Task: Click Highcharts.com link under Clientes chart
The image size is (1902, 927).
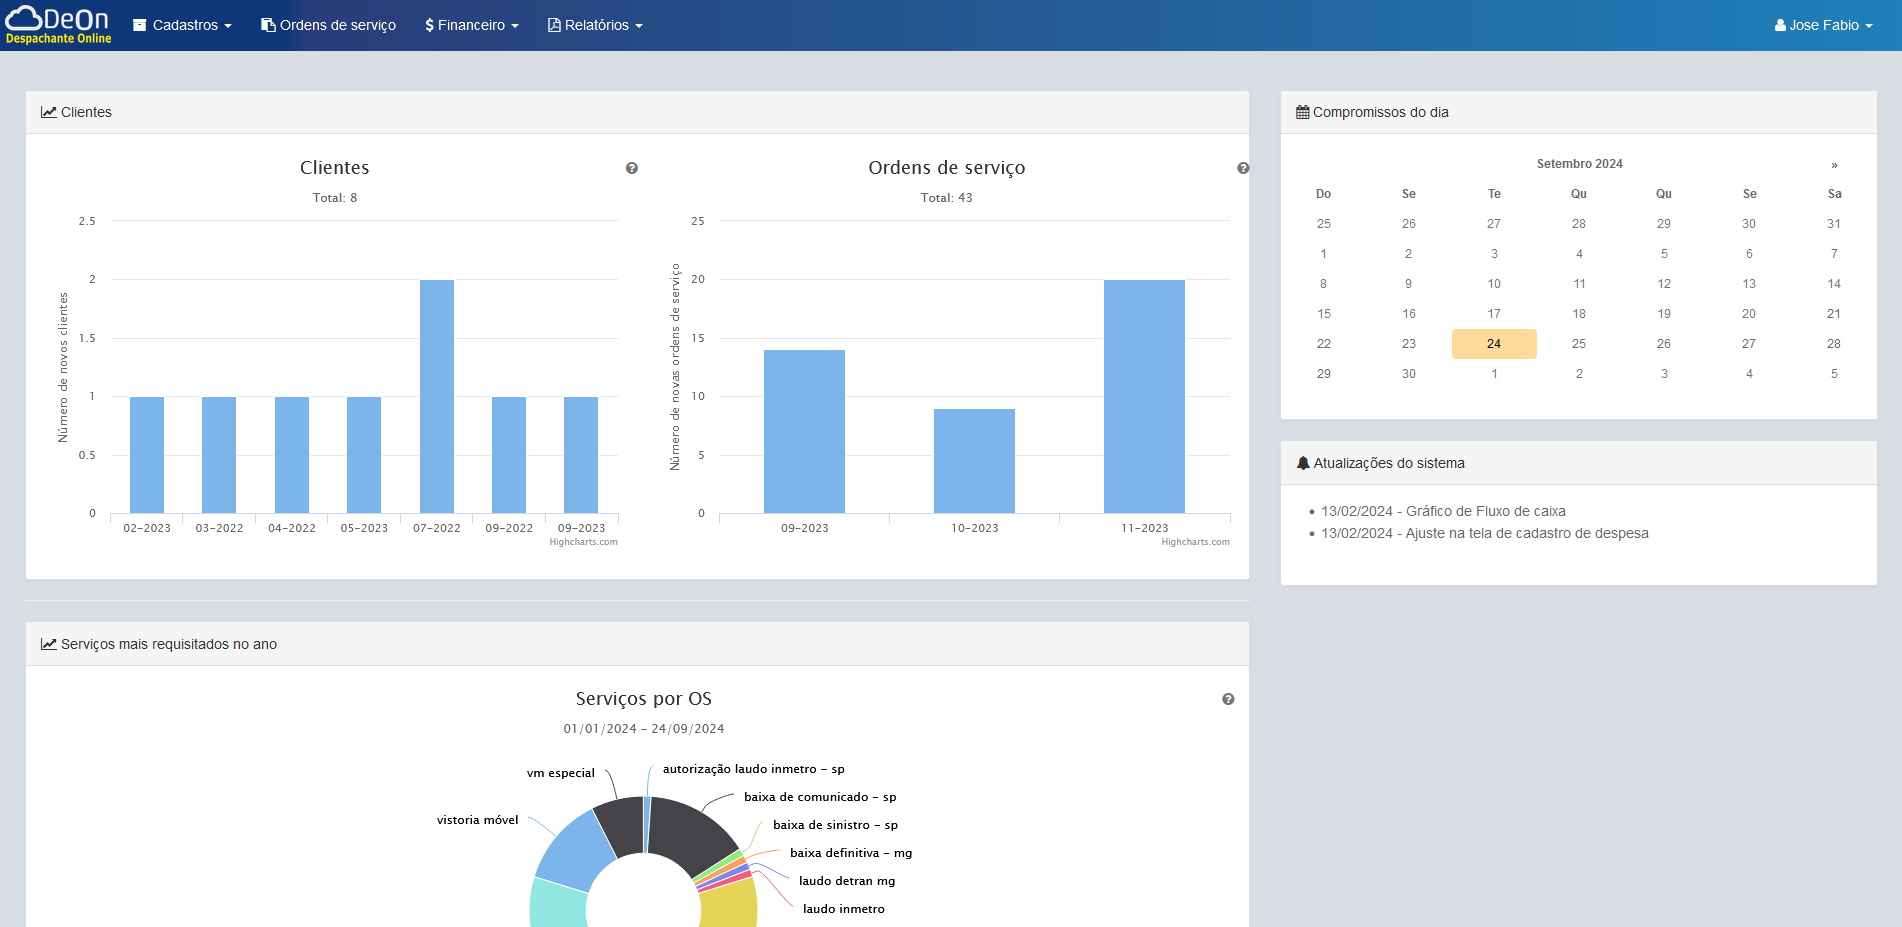Action: [583, 542]
